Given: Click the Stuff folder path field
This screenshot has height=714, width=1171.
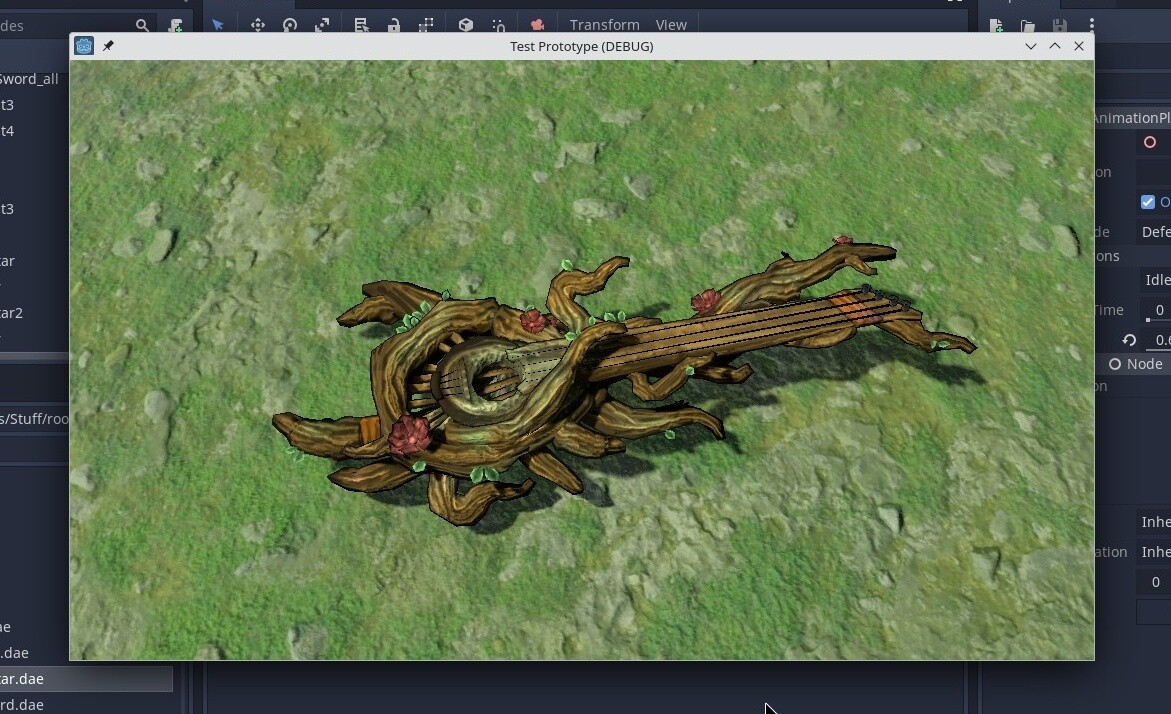Looking at the screenshot, I should click(x=34, y=418).
